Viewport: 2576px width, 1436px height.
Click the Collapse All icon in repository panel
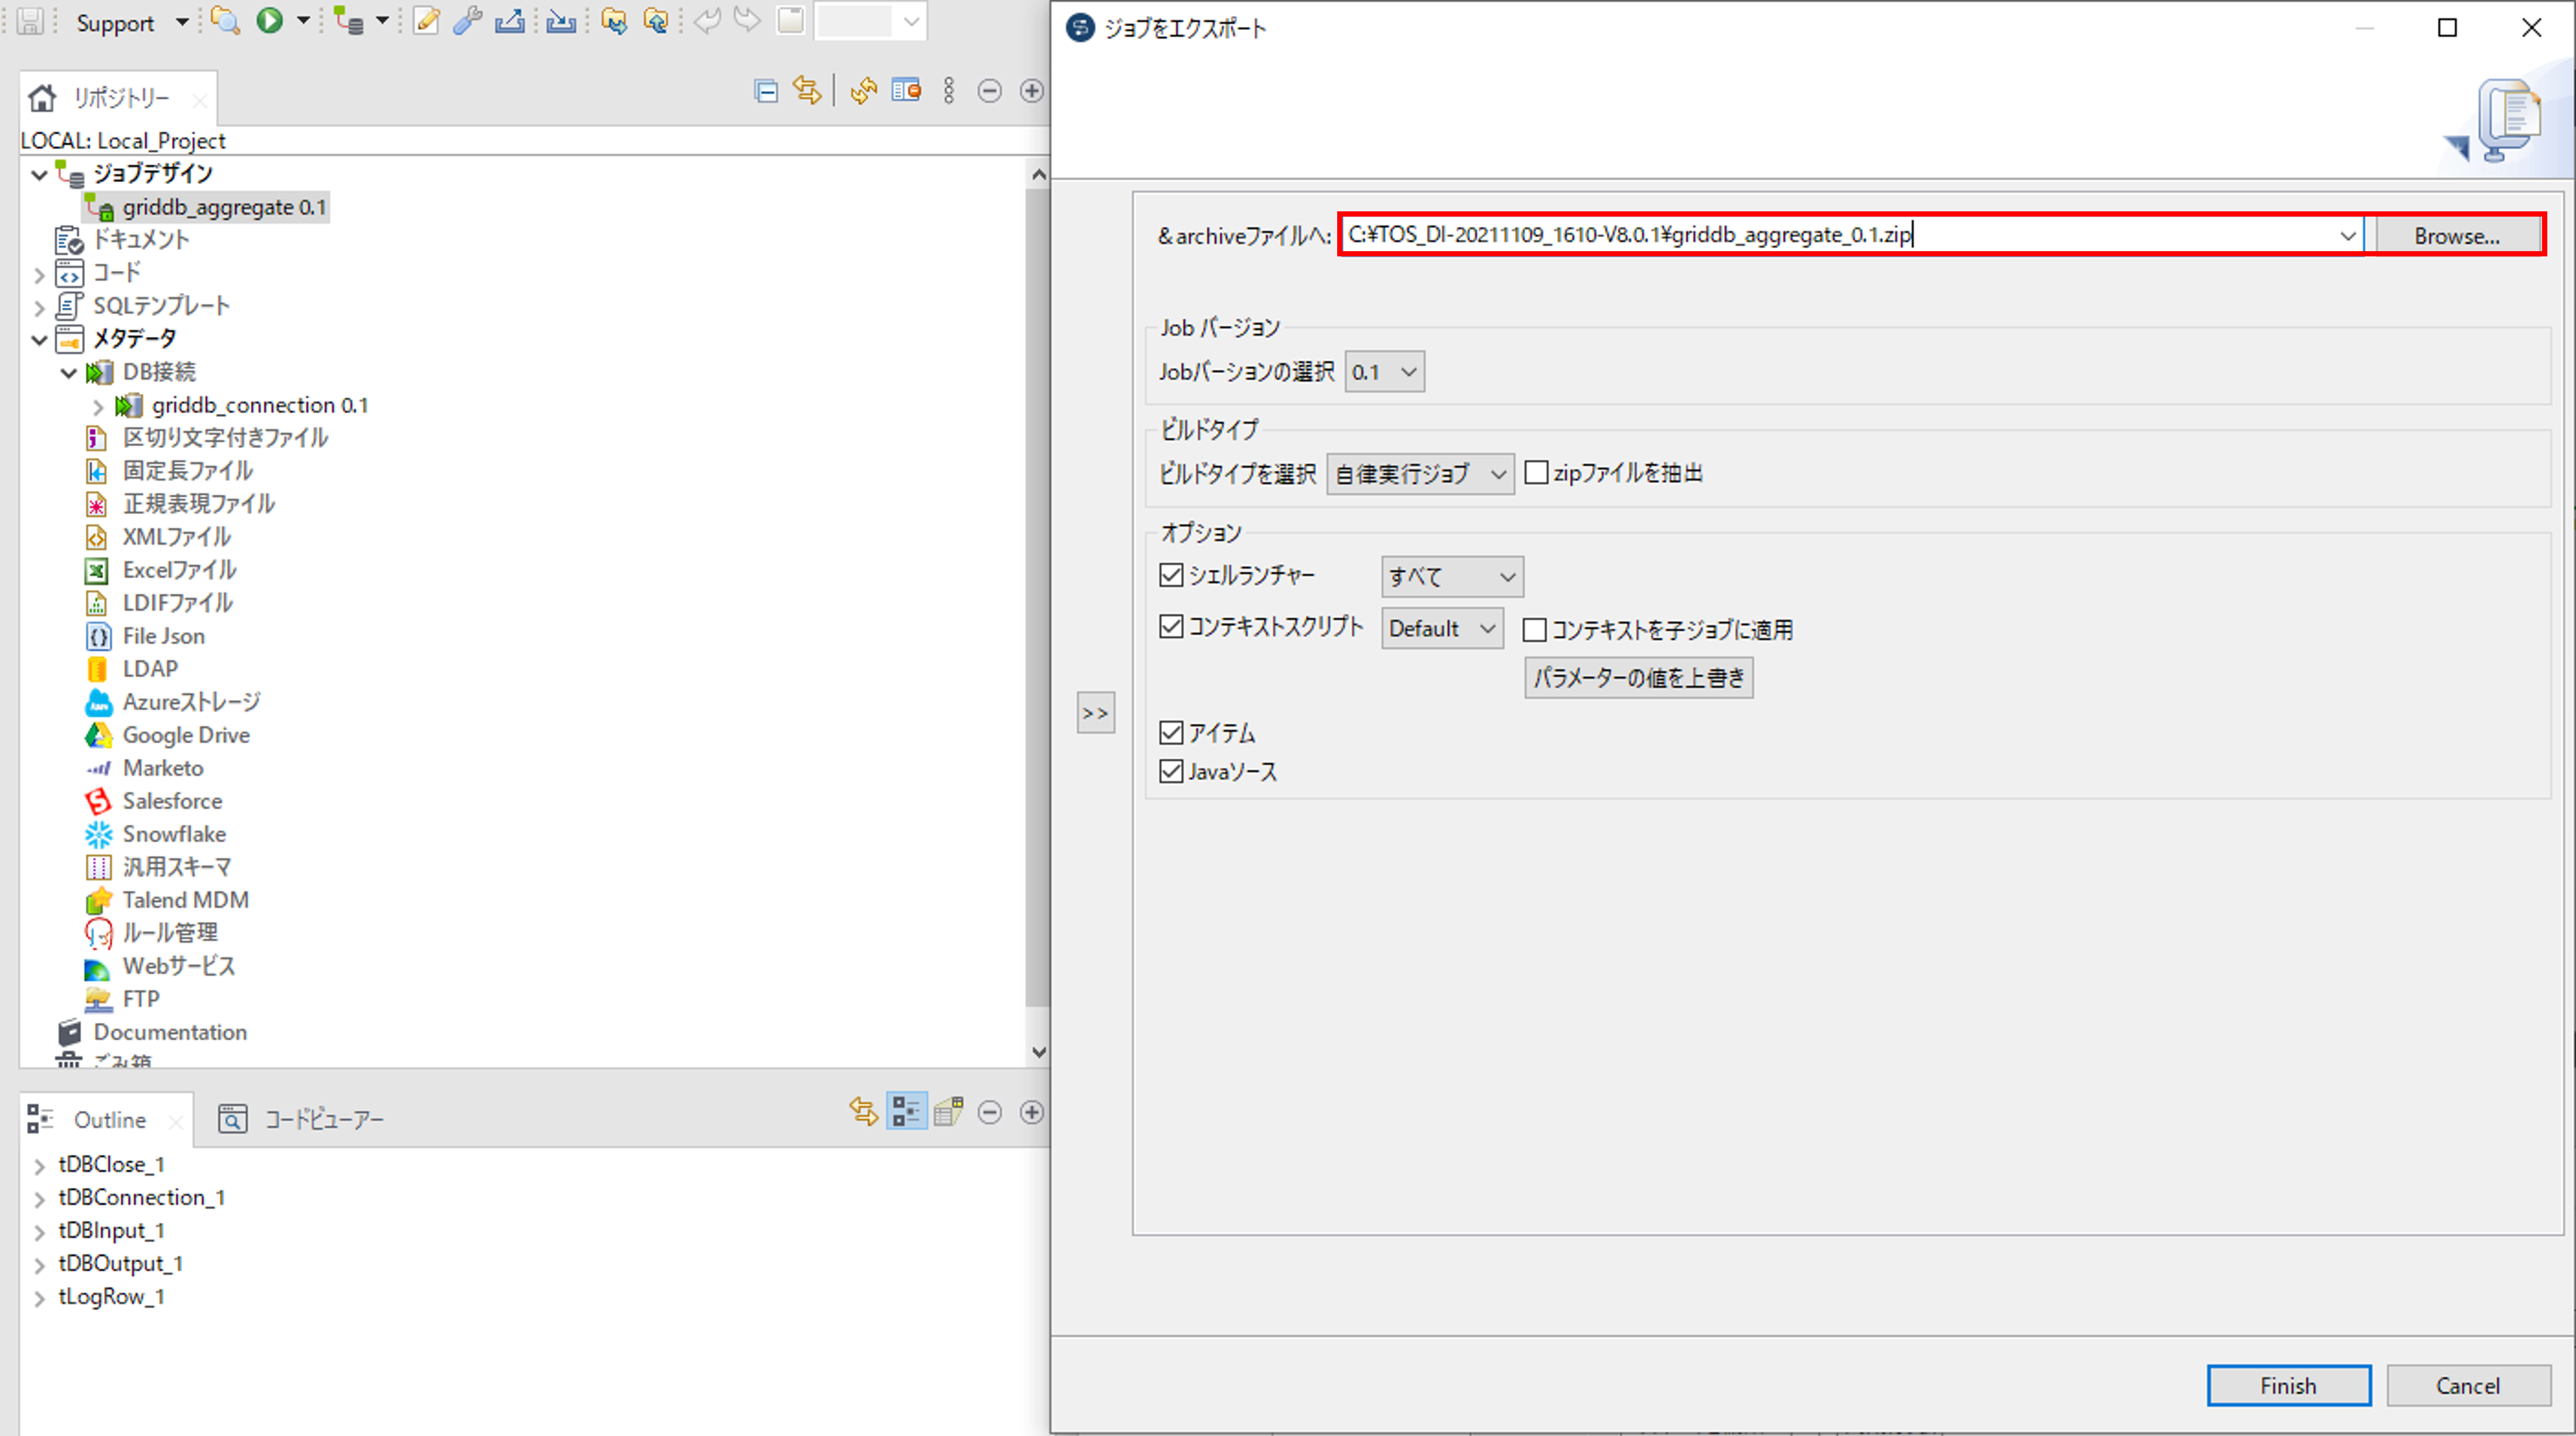coord(766,91)
